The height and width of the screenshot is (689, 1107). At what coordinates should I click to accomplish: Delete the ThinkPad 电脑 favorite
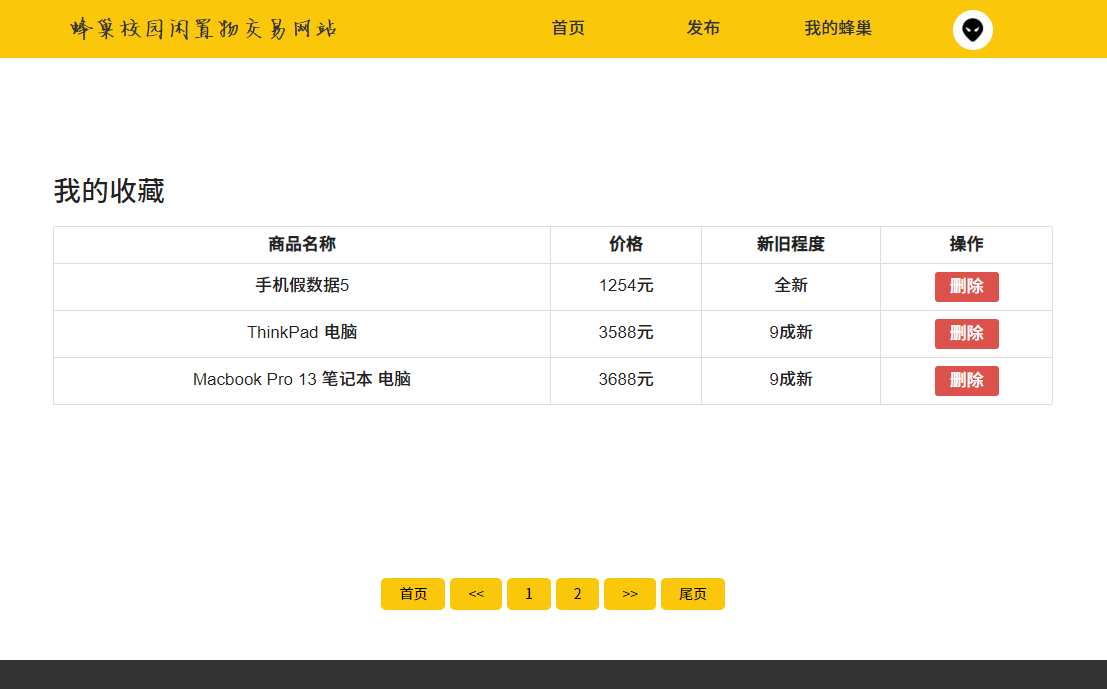[x=967, y=333]
